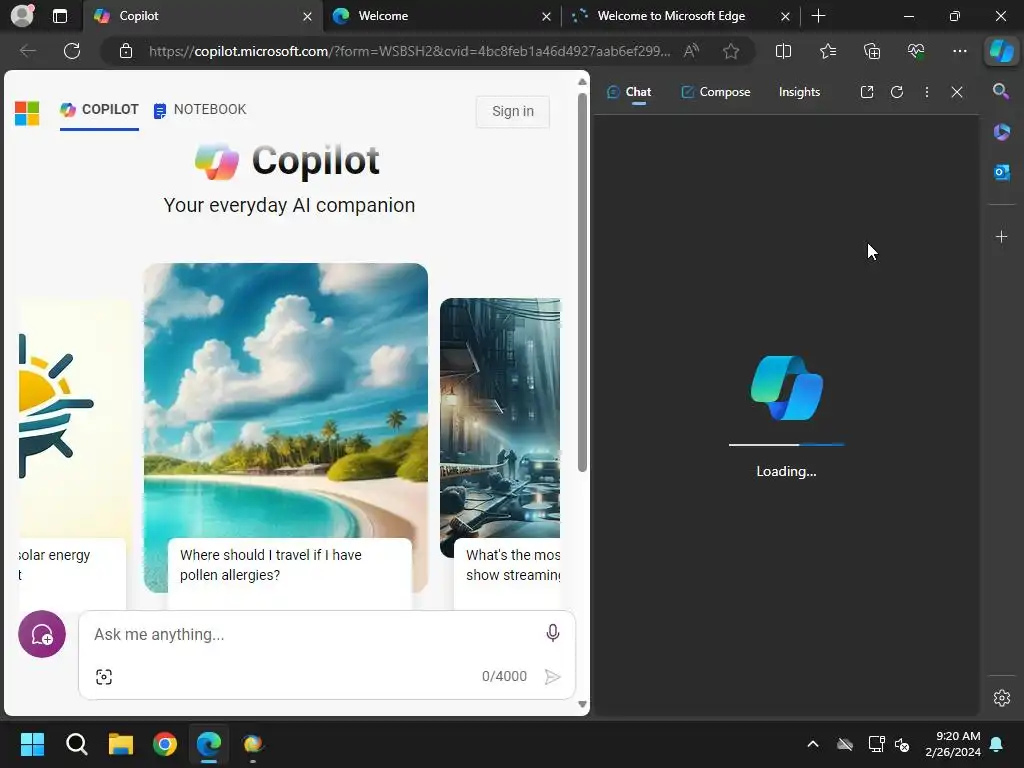This screenshot has height=768, width=1024.
Task: Launch Google Chrome from taskbar
Action: coord(165,744)
